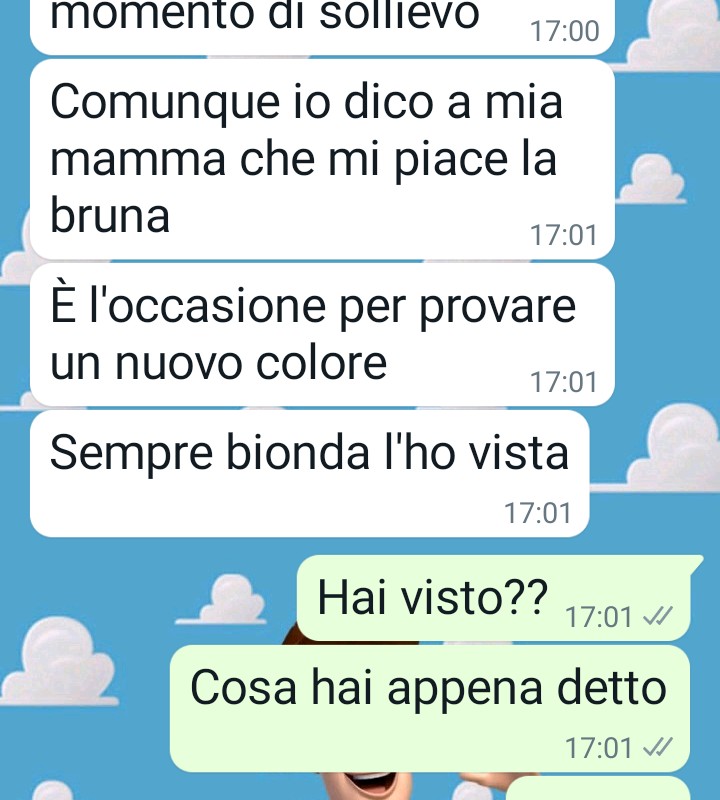Select the "Sempre bionda l'ho vista" message
Viewport: 720px width, 800px height.
point(310,474)
